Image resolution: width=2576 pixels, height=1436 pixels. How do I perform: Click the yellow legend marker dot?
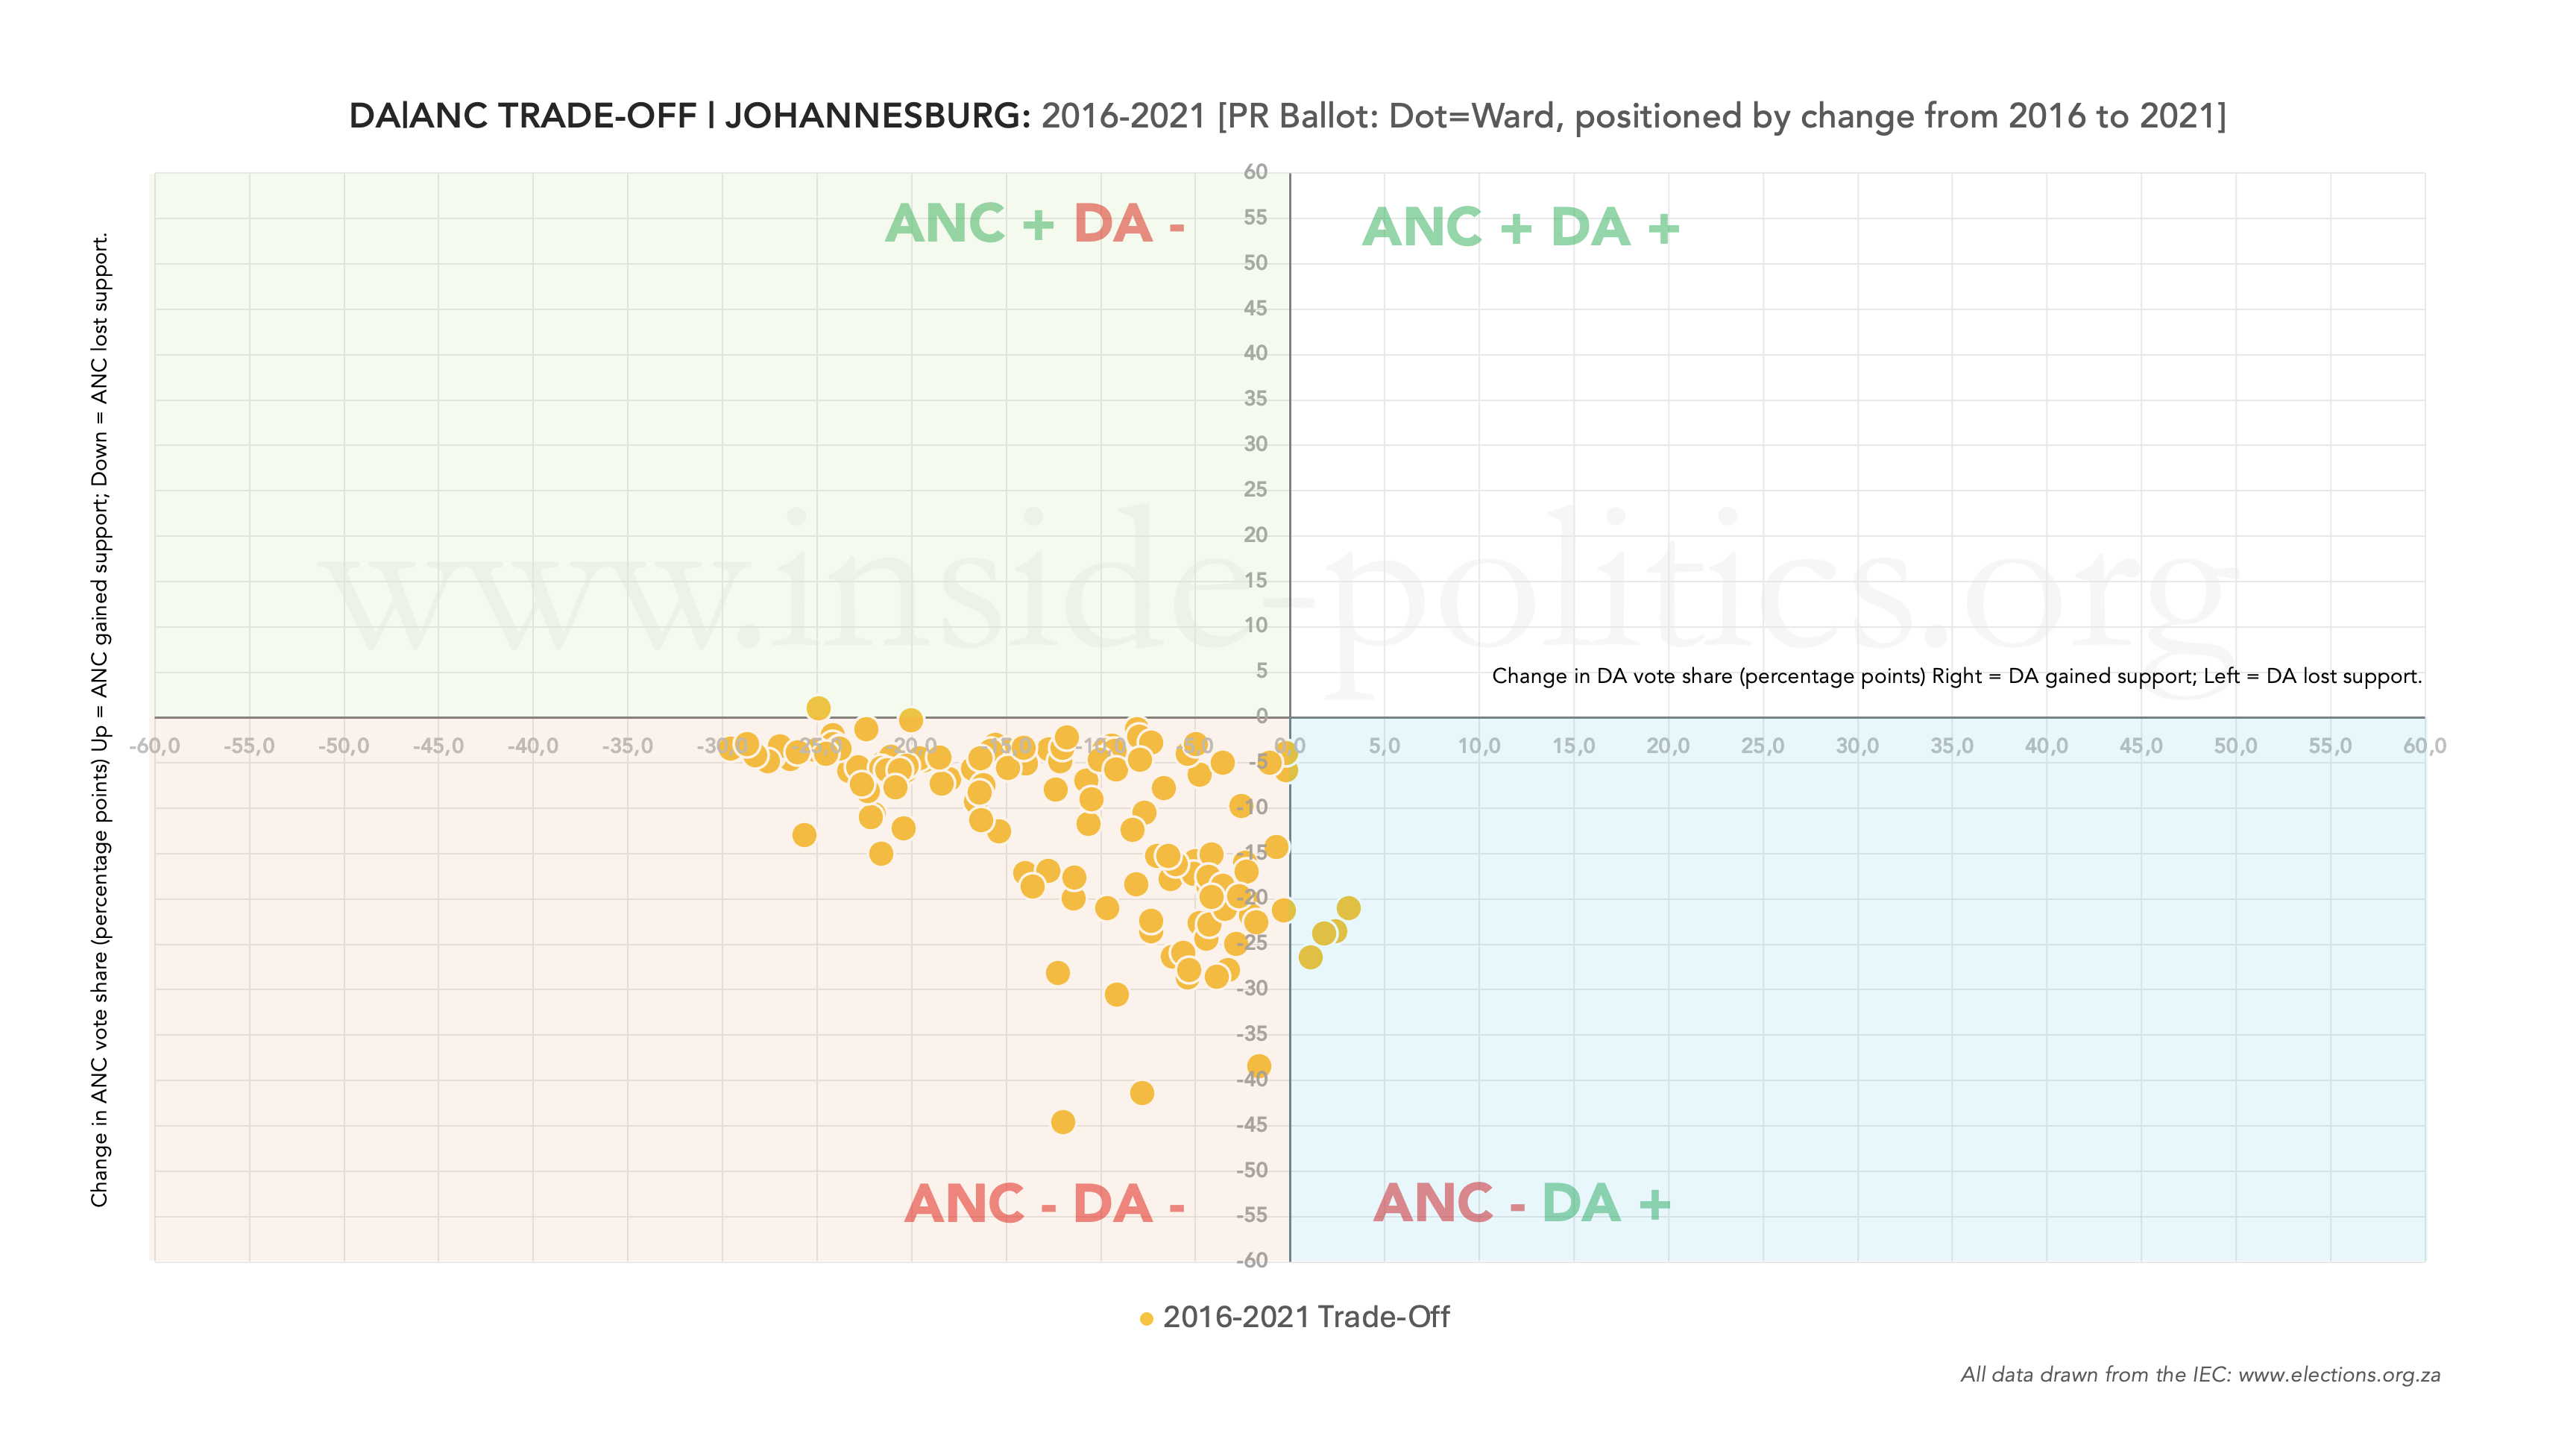click(x=1146, y=1319)
